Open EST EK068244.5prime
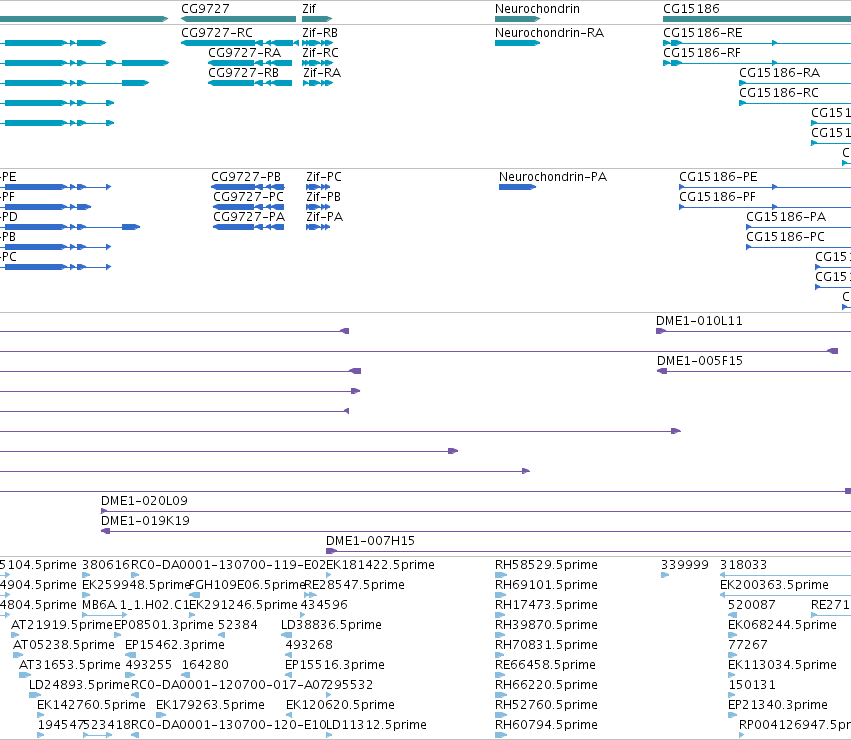Viewport: 851px width, 740px height. coord(782,625)
